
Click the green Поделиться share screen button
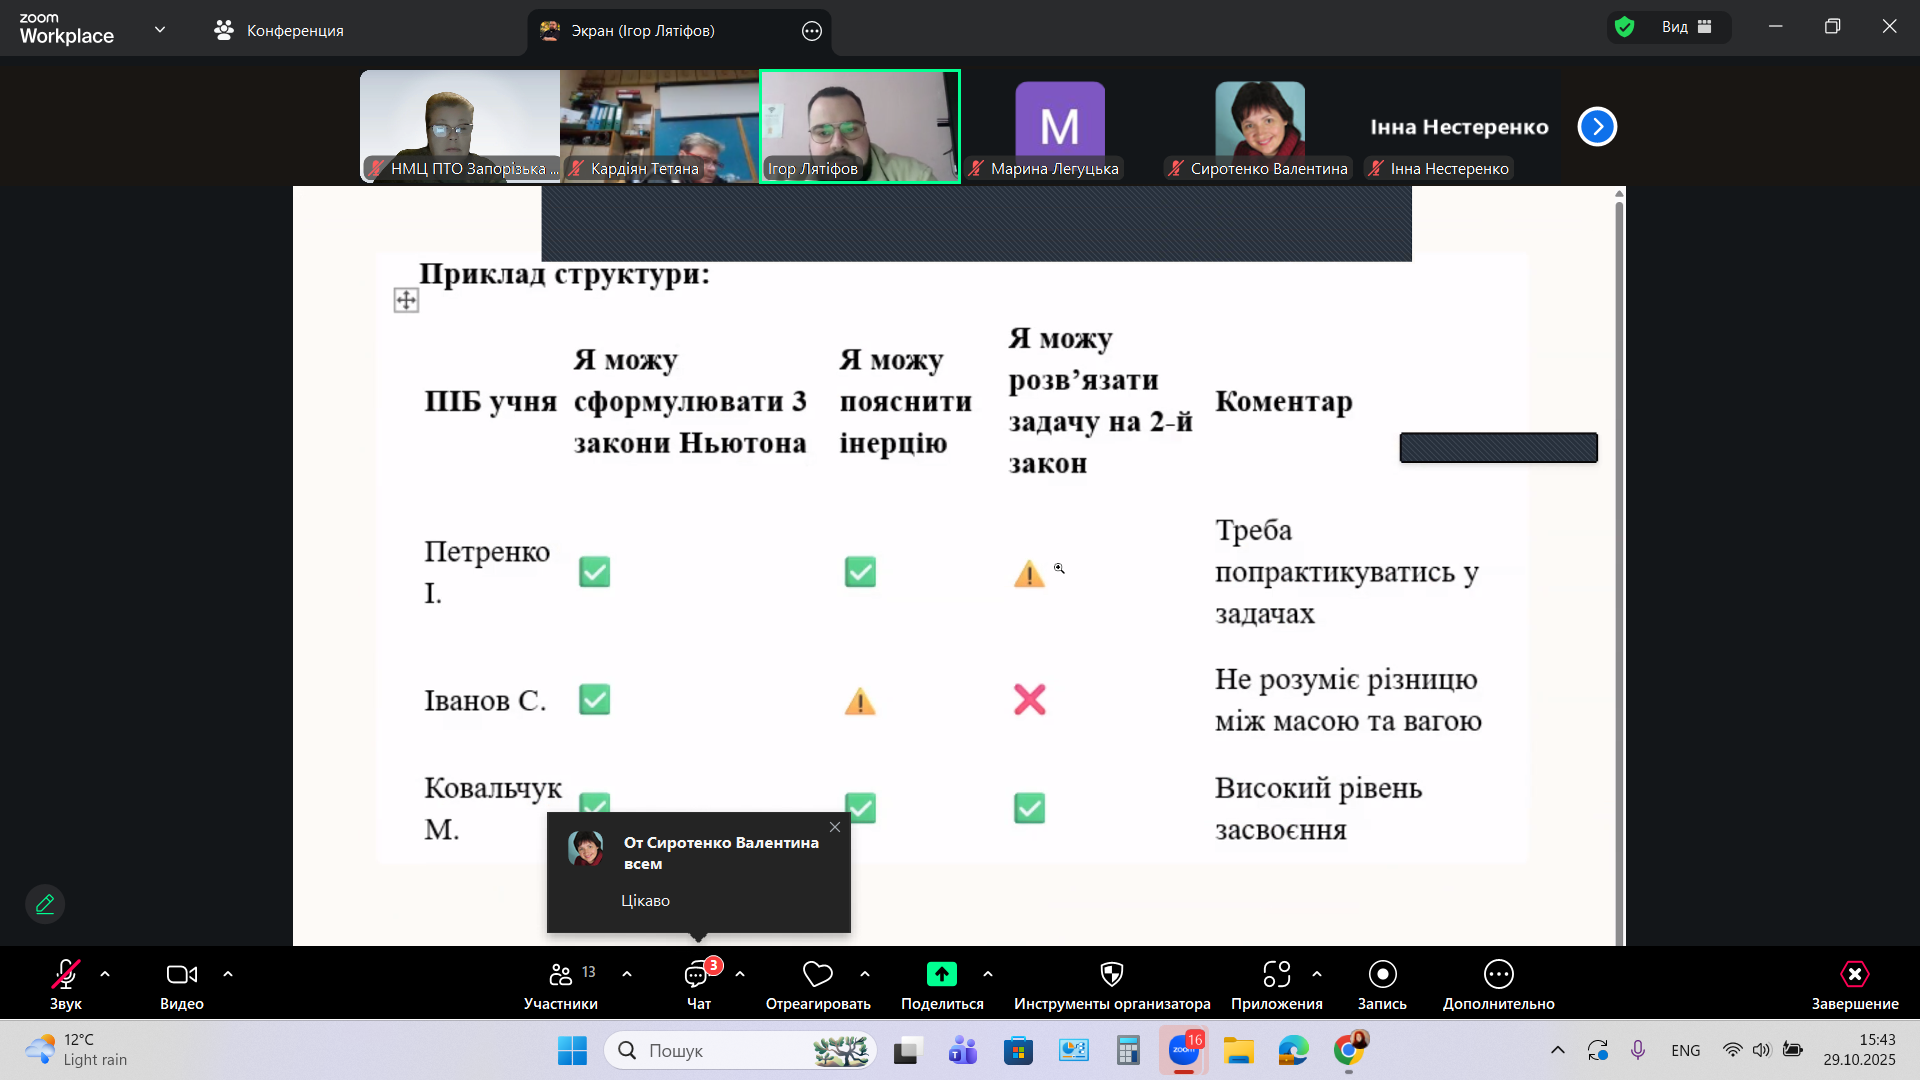[x=941, y=974]
